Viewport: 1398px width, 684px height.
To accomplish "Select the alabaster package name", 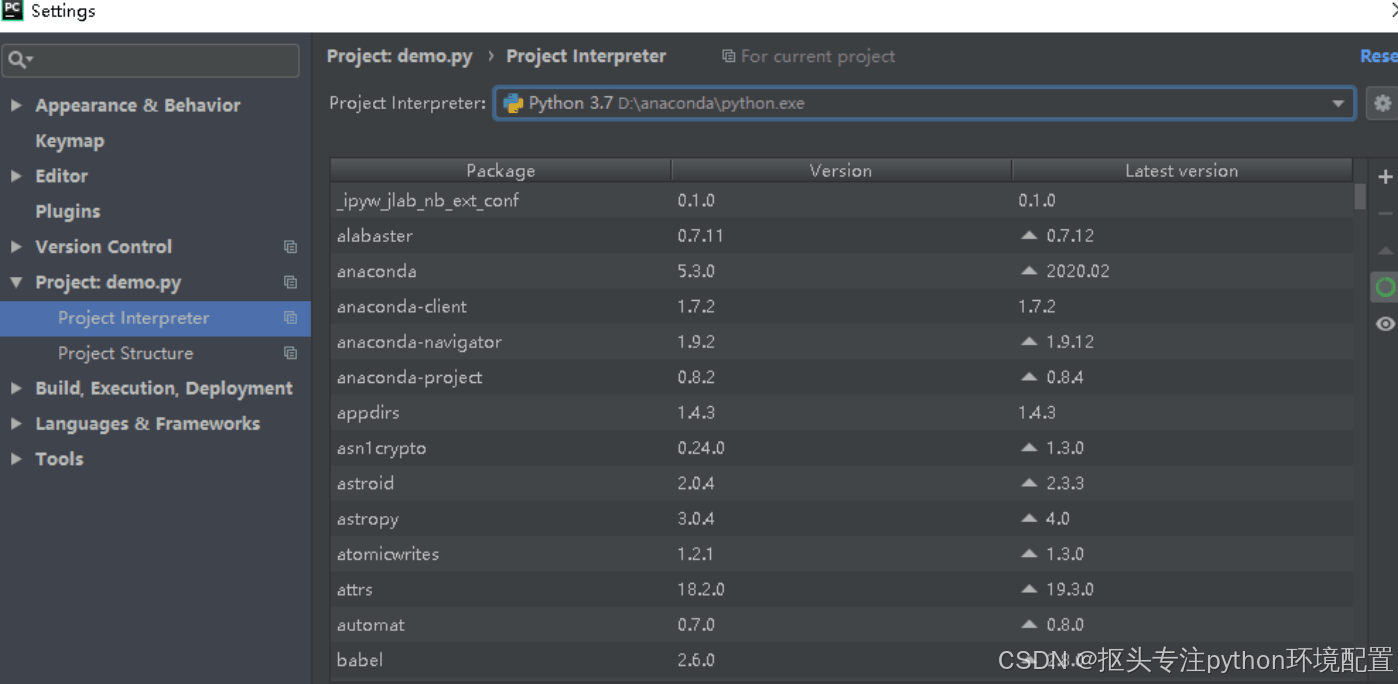I will coord(375,236).
